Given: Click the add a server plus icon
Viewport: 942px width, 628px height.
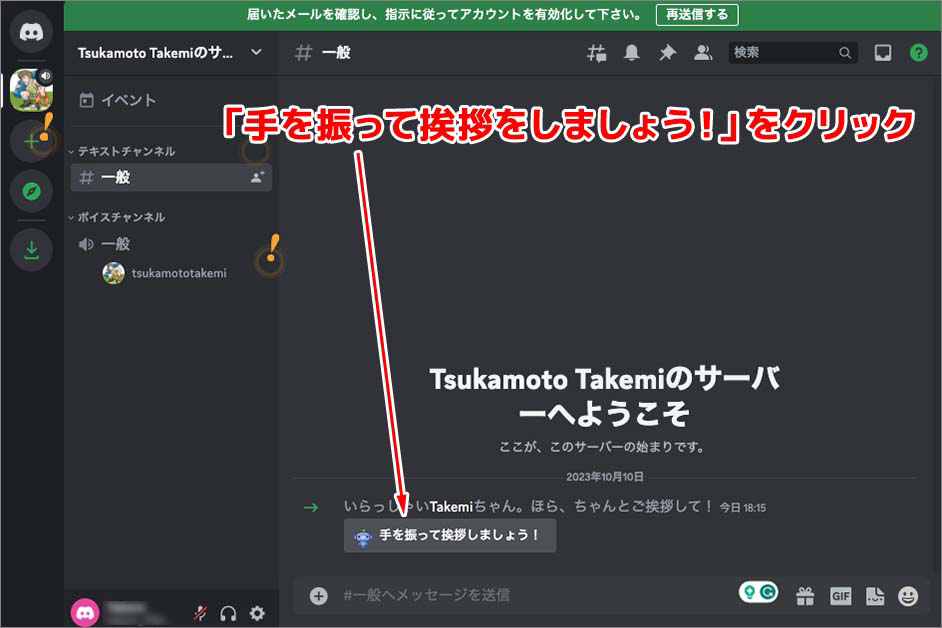Looking at the screenshot, I should (31, 141).
